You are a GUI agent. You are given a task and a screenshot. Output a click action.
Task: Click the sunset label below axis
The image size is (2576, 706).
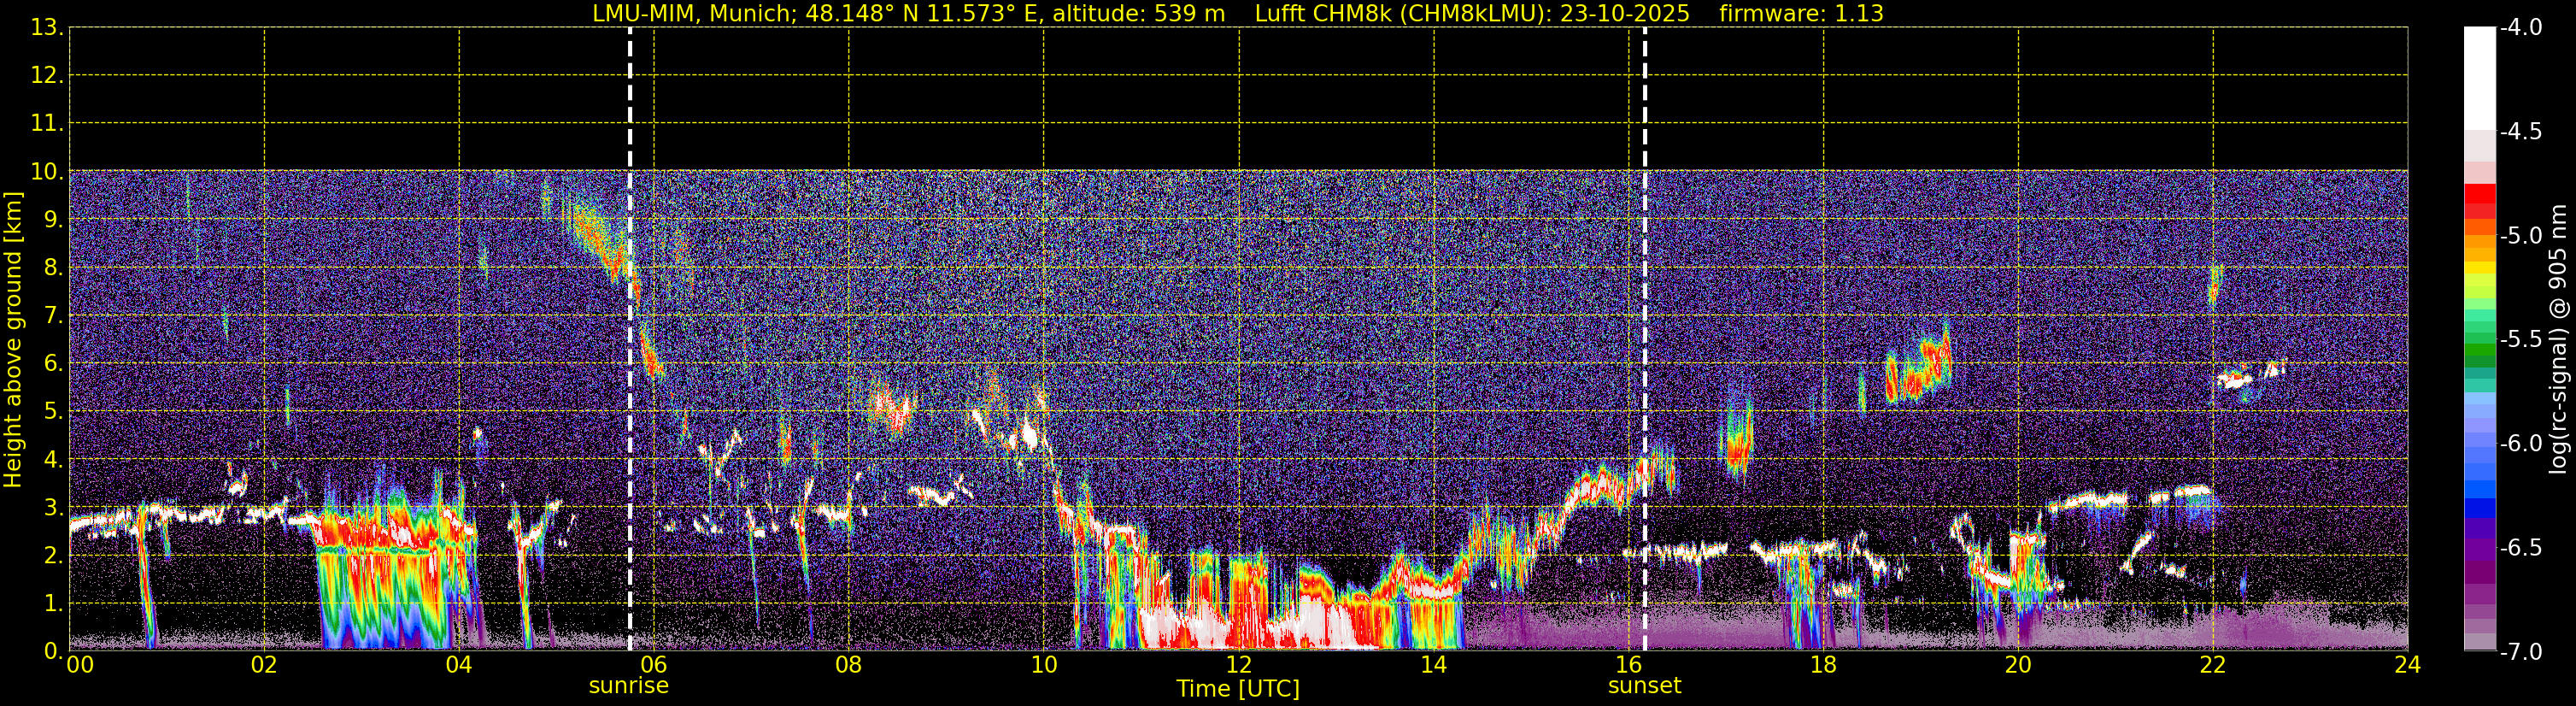click(1644, 686)
